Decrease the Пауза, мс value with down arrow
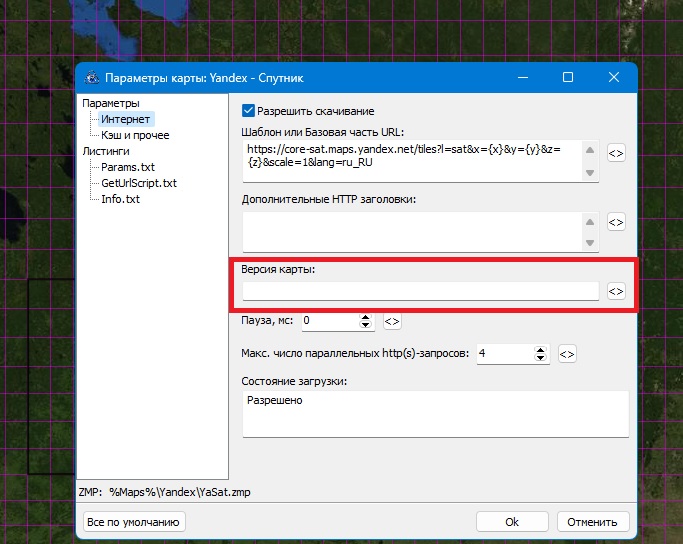683x544 pixels. point(365,326)
